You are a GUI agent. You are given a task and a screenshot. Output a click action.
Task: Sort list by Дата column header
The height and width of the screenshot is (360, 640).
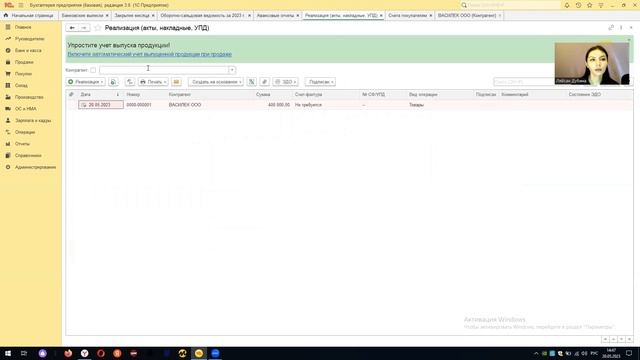tap(100, 94)
